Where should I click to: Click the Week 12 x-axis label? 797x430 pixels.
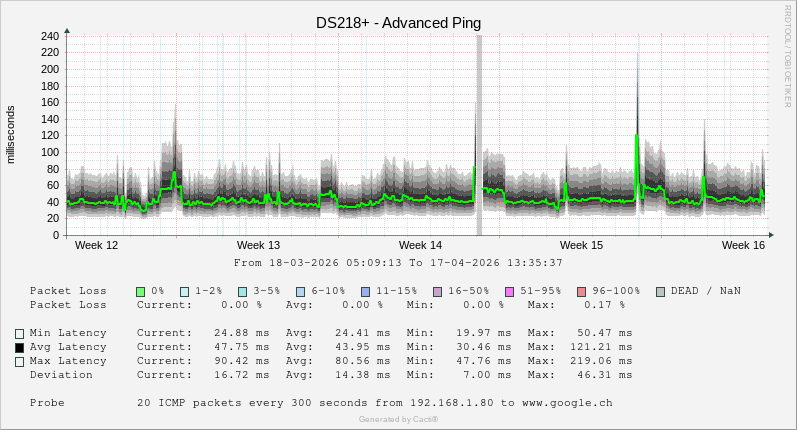[96, 245]
